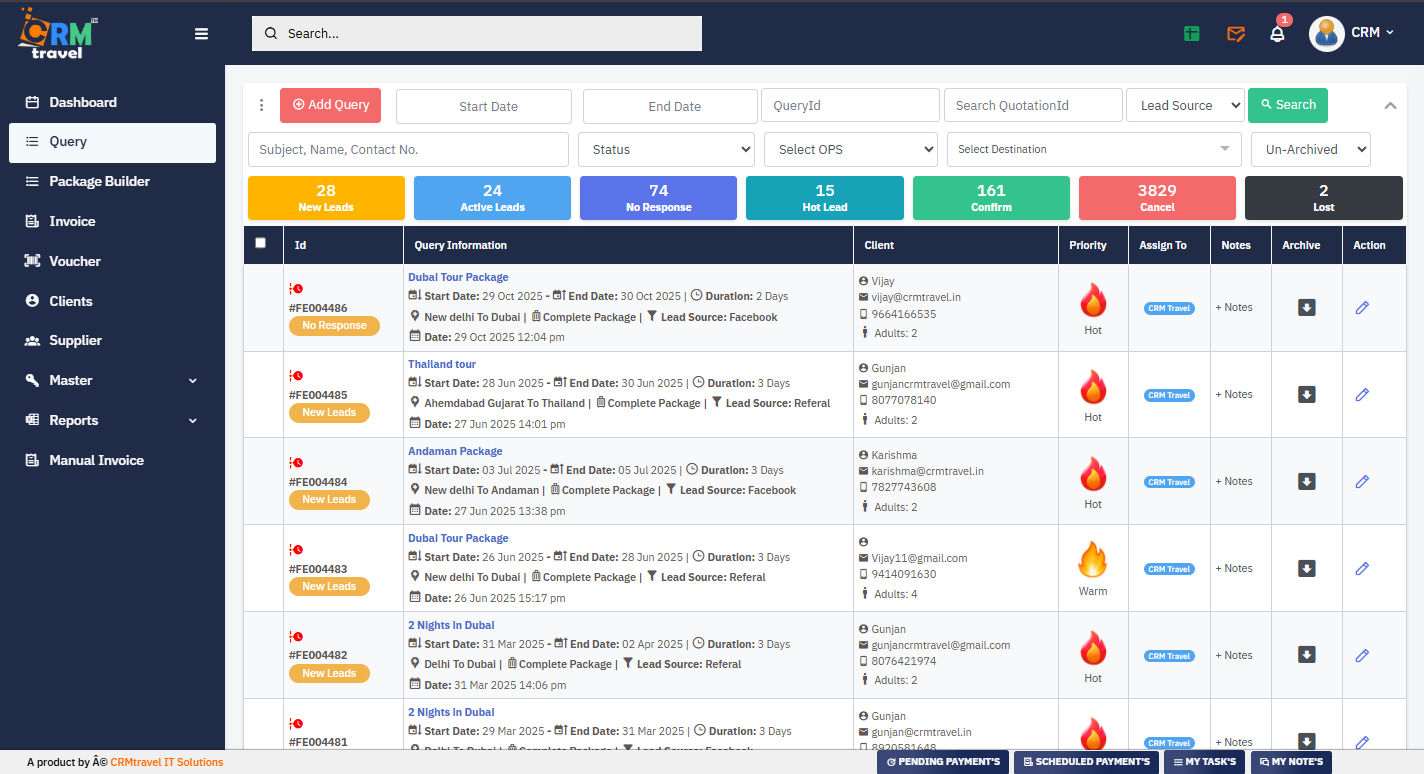
Task: Toggle the checkbox for query FE004484
Action: 262,481
